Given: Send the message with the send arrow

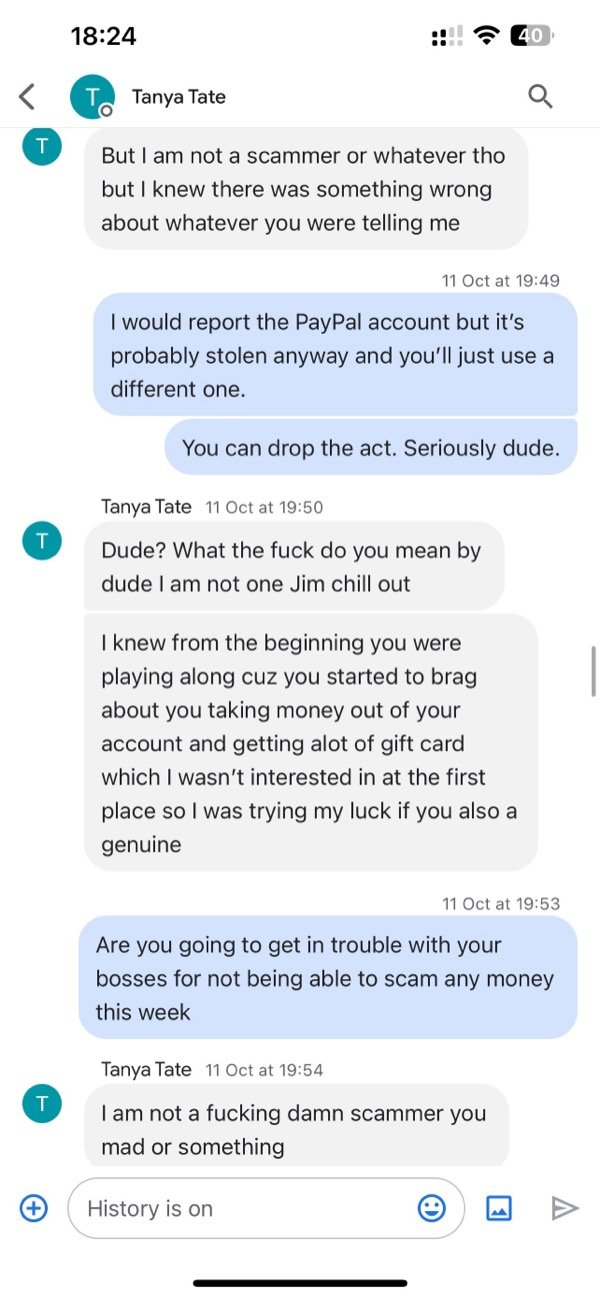Looking at the screenshot, I should (x=565, y=1208).
